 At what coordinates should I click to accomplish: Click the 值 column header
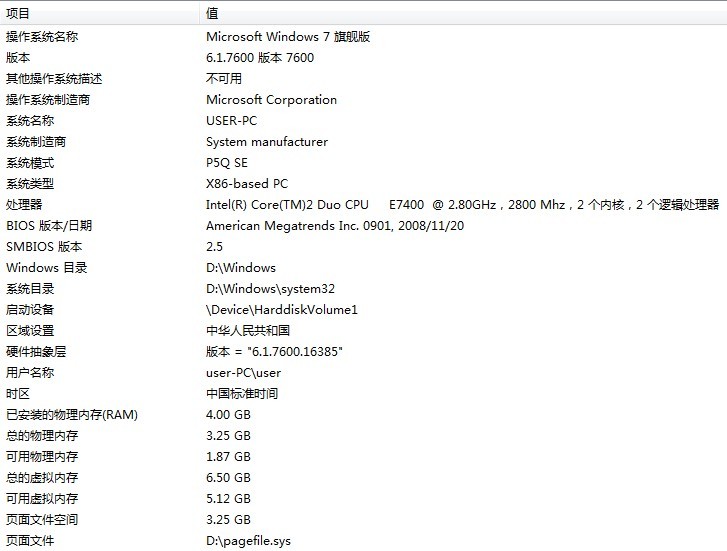[x=463, y=13]
